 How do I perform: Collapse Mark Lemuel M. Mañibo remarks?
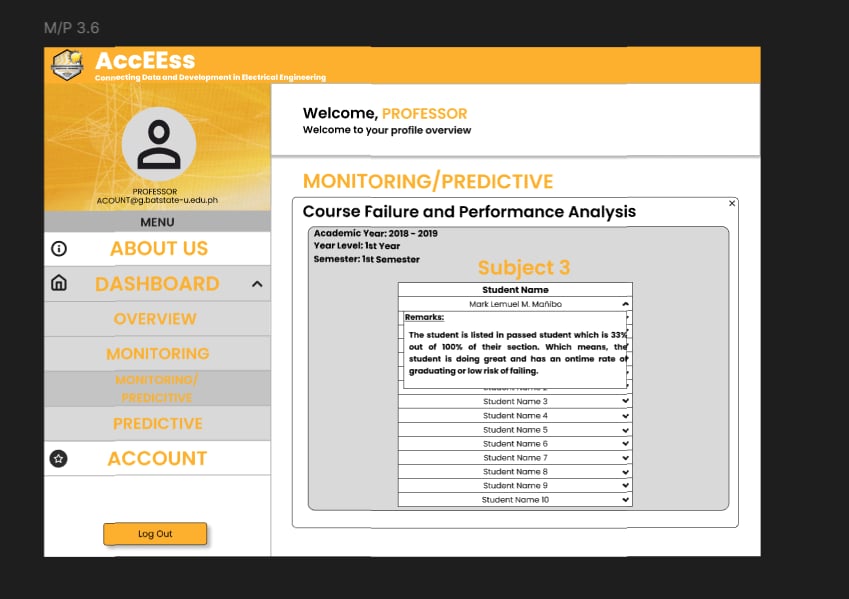pyautogui.click(x=625, y=303)
